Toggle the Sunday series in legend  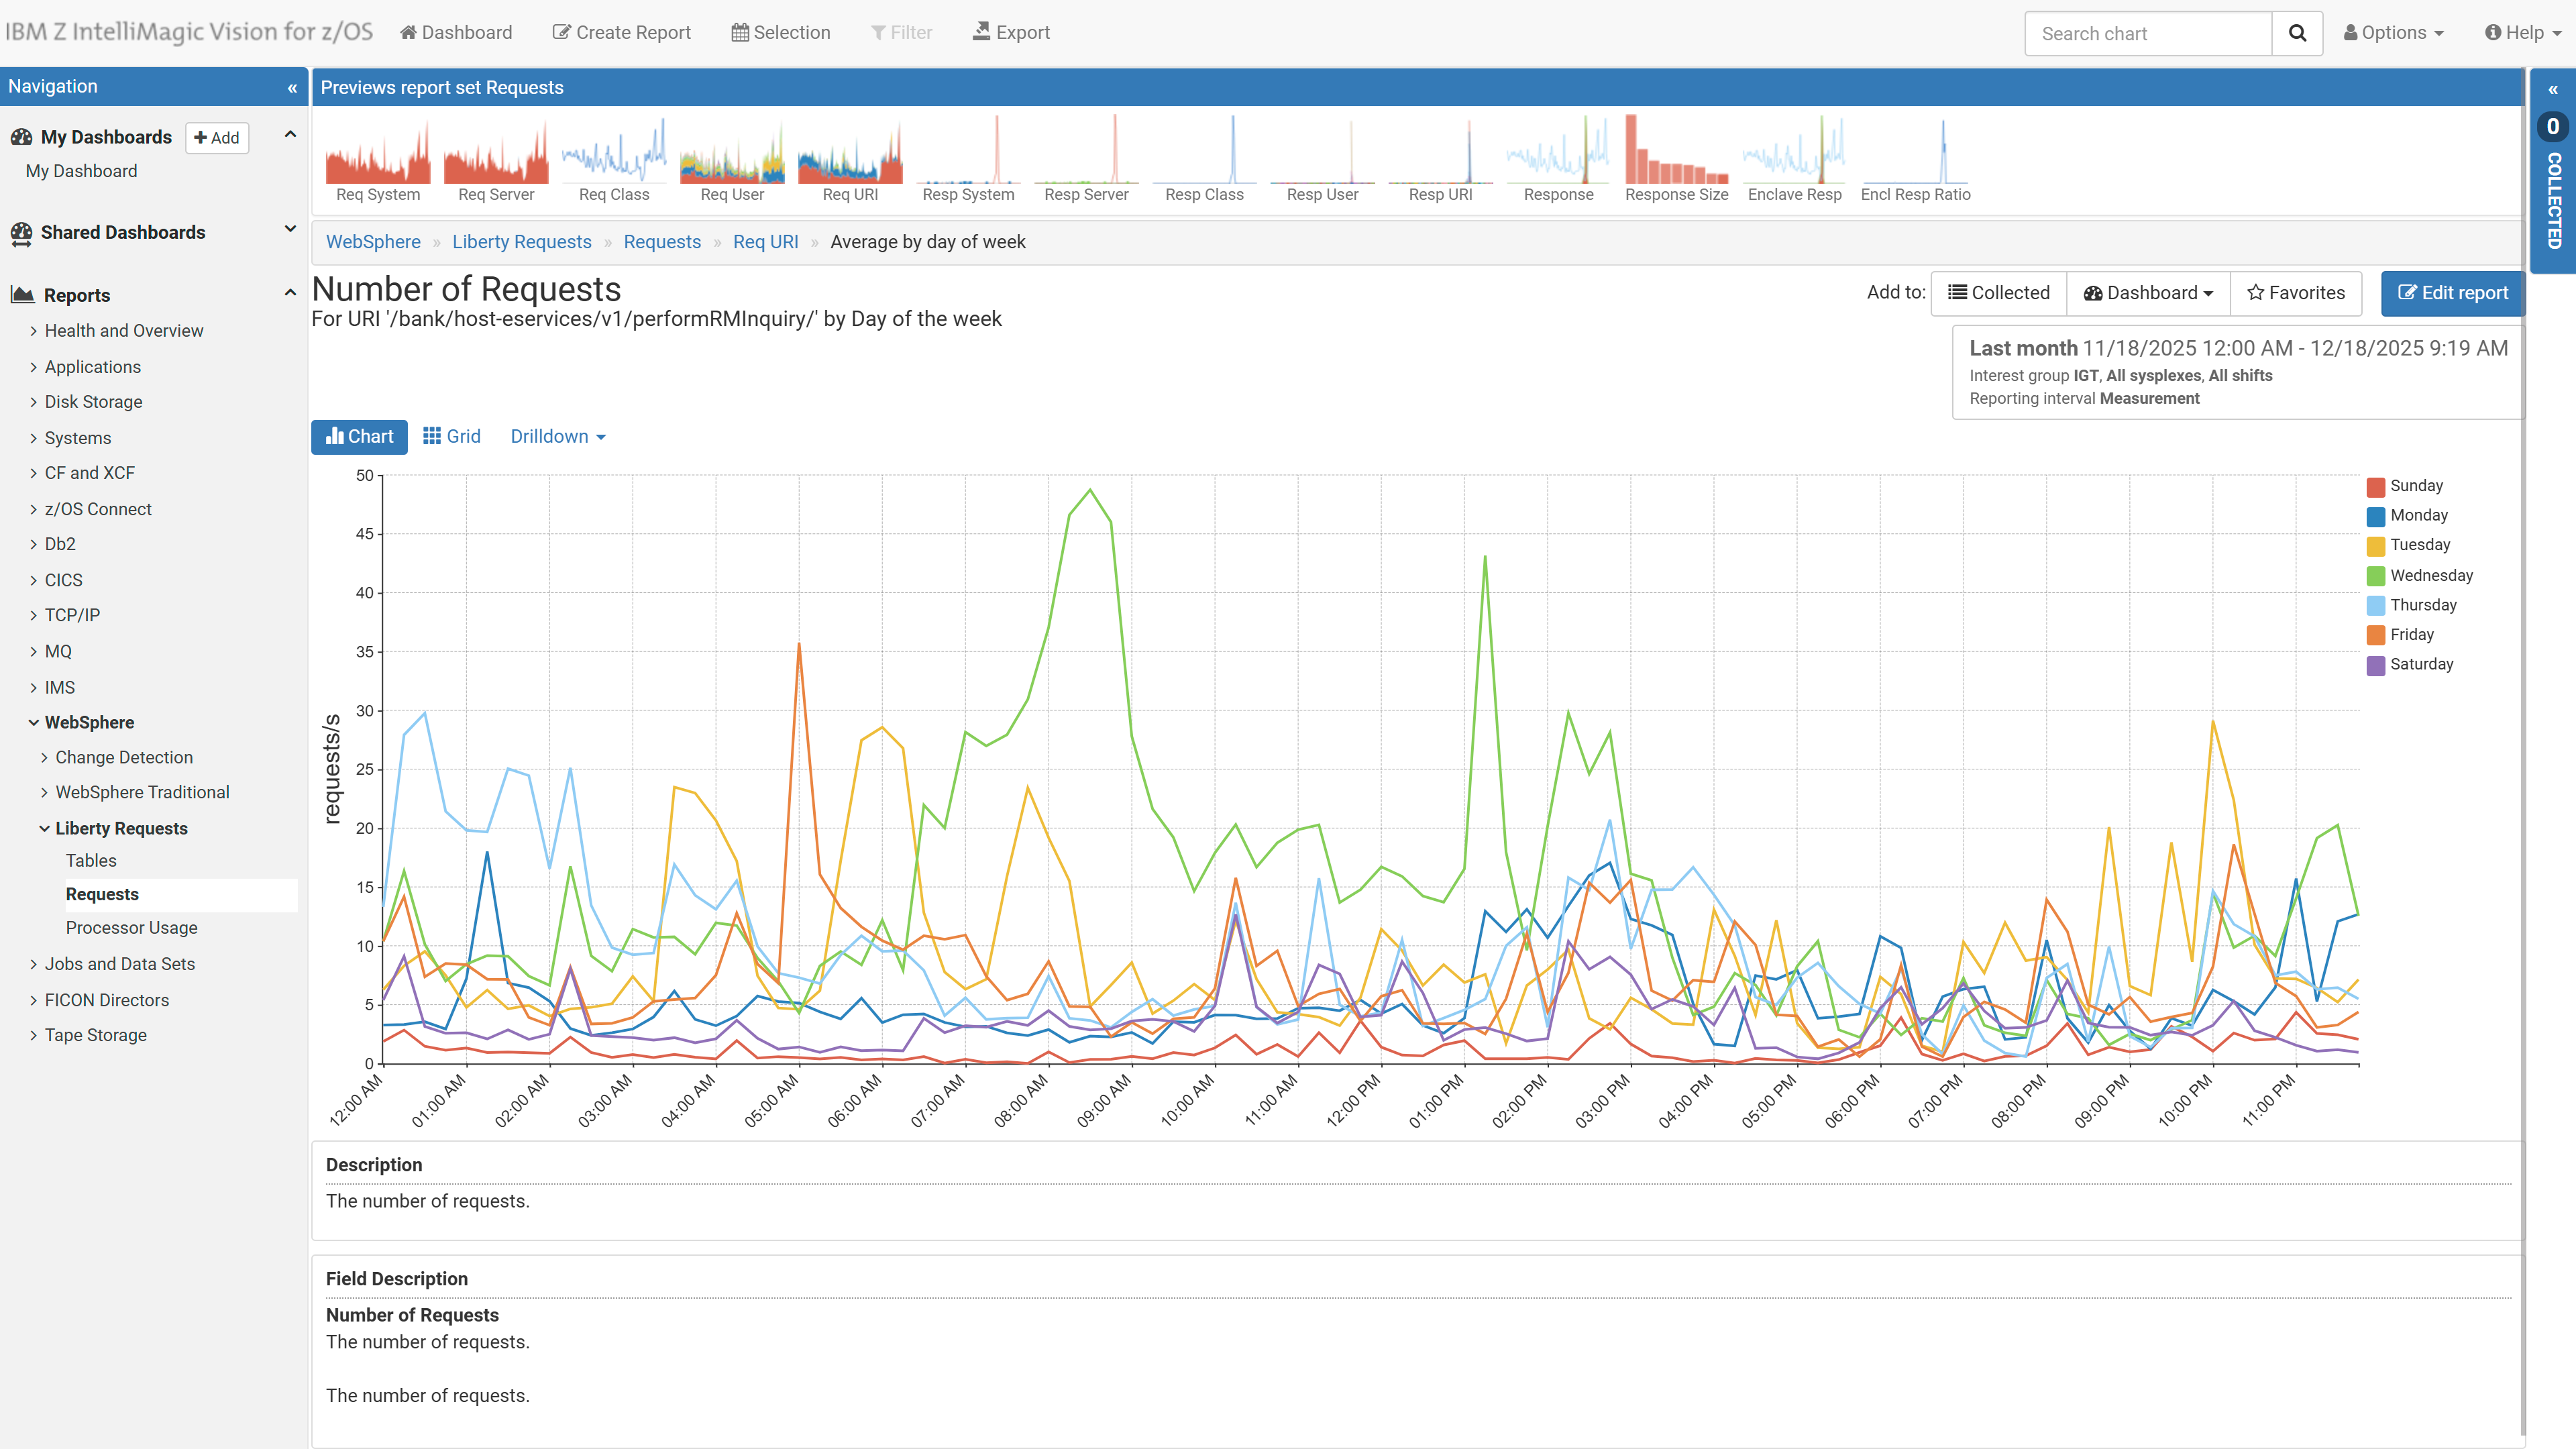tap(2405, 486)
